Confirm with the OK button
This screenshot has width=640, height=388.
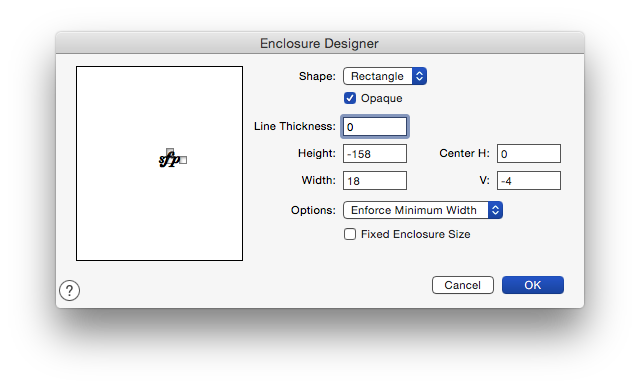coord(533,285)
